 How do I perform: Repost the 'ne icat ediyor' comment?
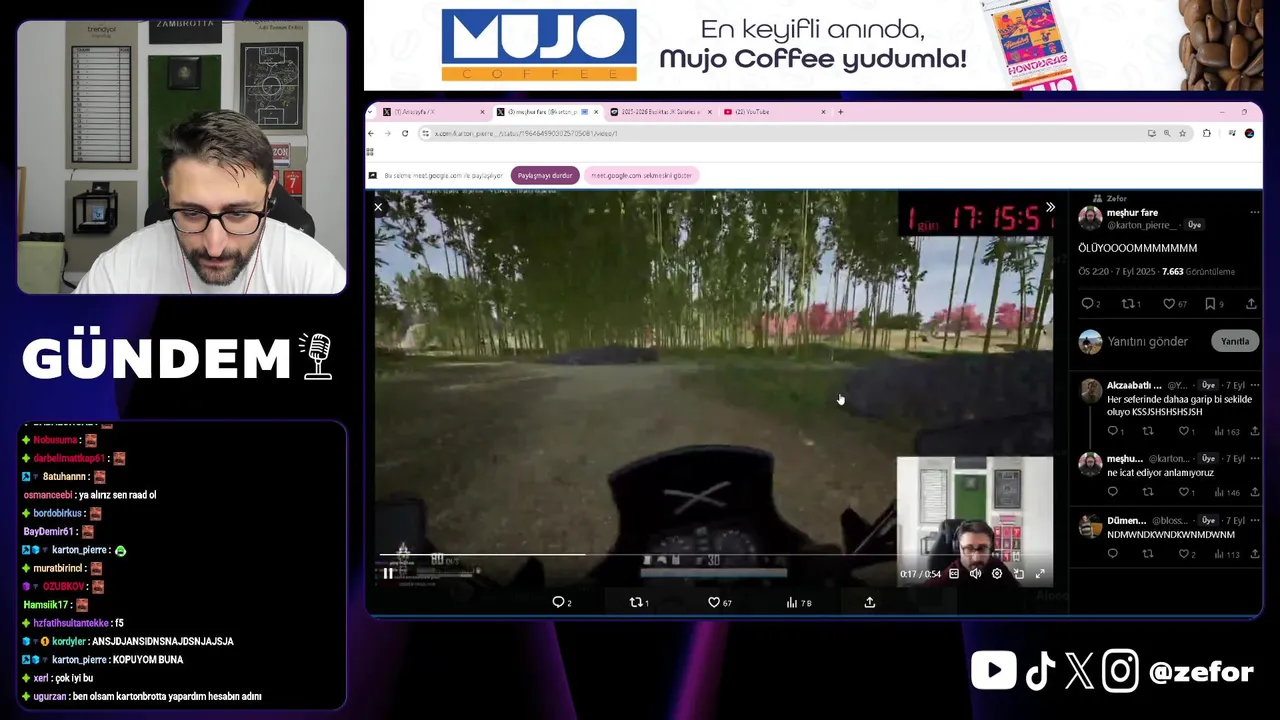pos(1148,492)
